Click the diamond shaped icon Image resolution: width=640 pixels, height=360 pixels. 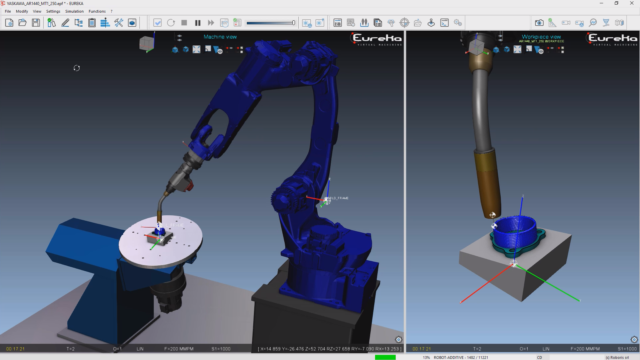click(x=391, y=23)
